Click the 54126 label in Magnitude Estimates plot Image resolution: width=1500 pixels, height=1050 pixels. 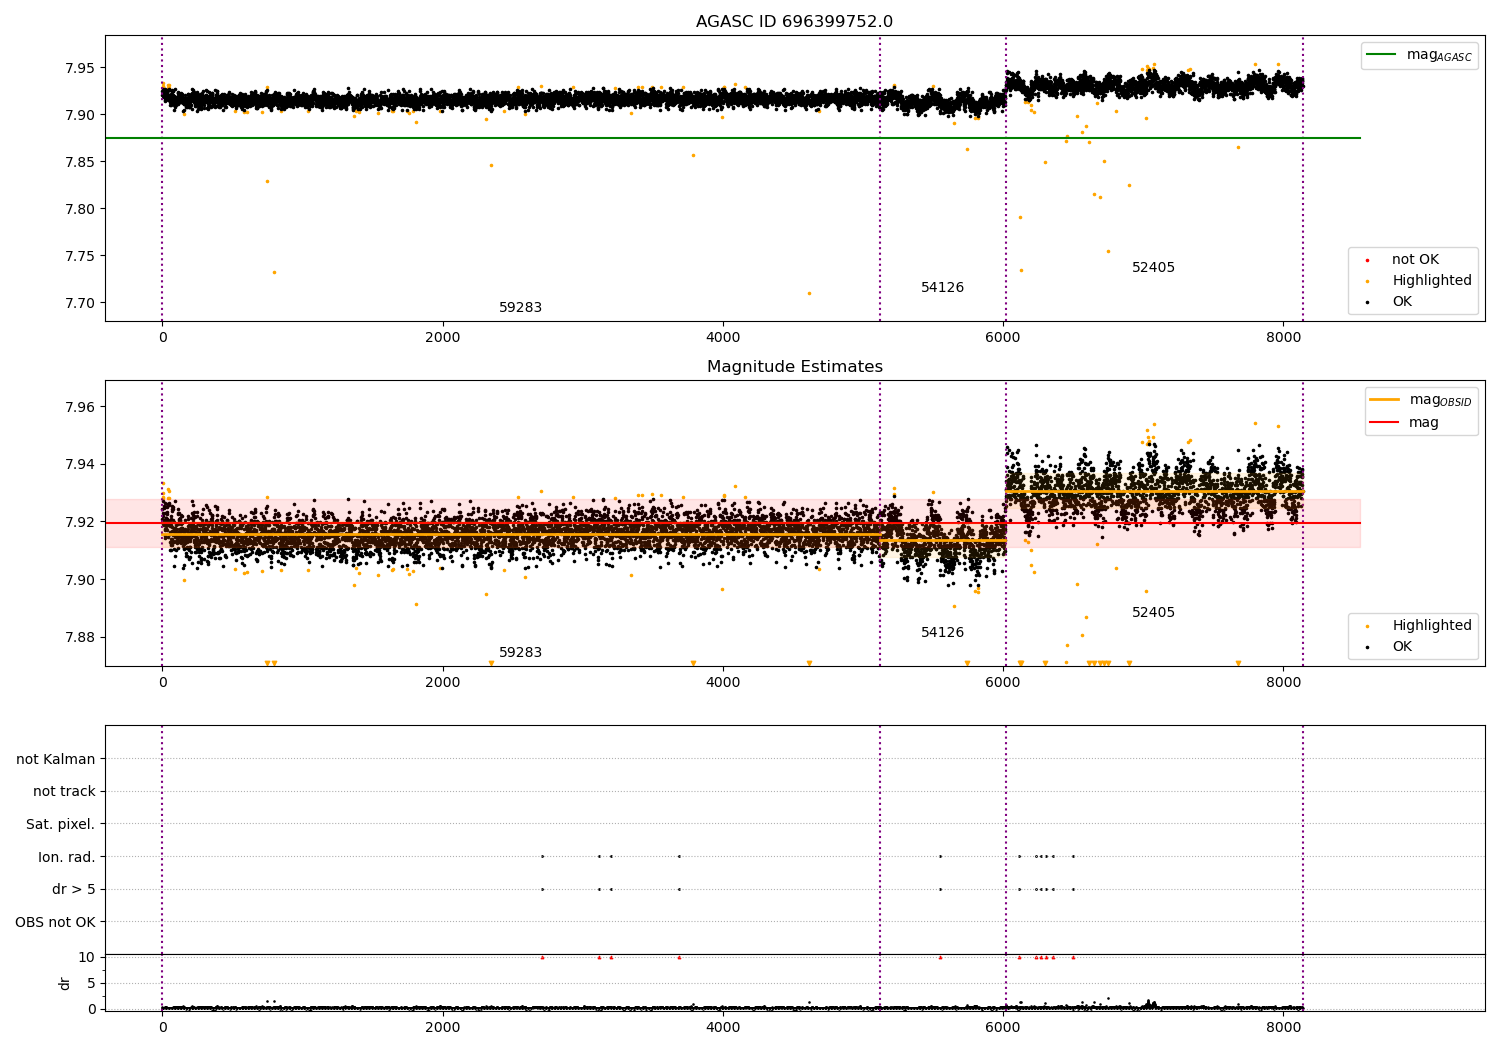coord(942,633)
